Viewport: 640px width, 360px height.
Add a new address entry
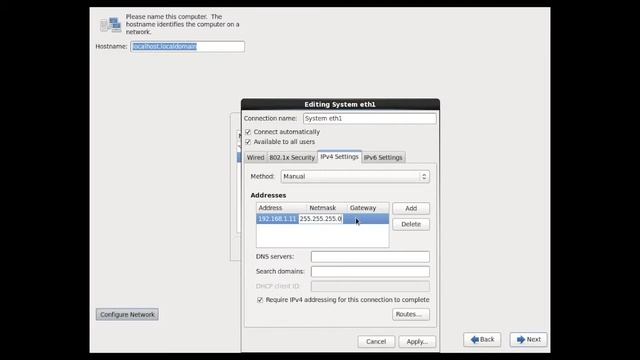(x=411, y=208)
